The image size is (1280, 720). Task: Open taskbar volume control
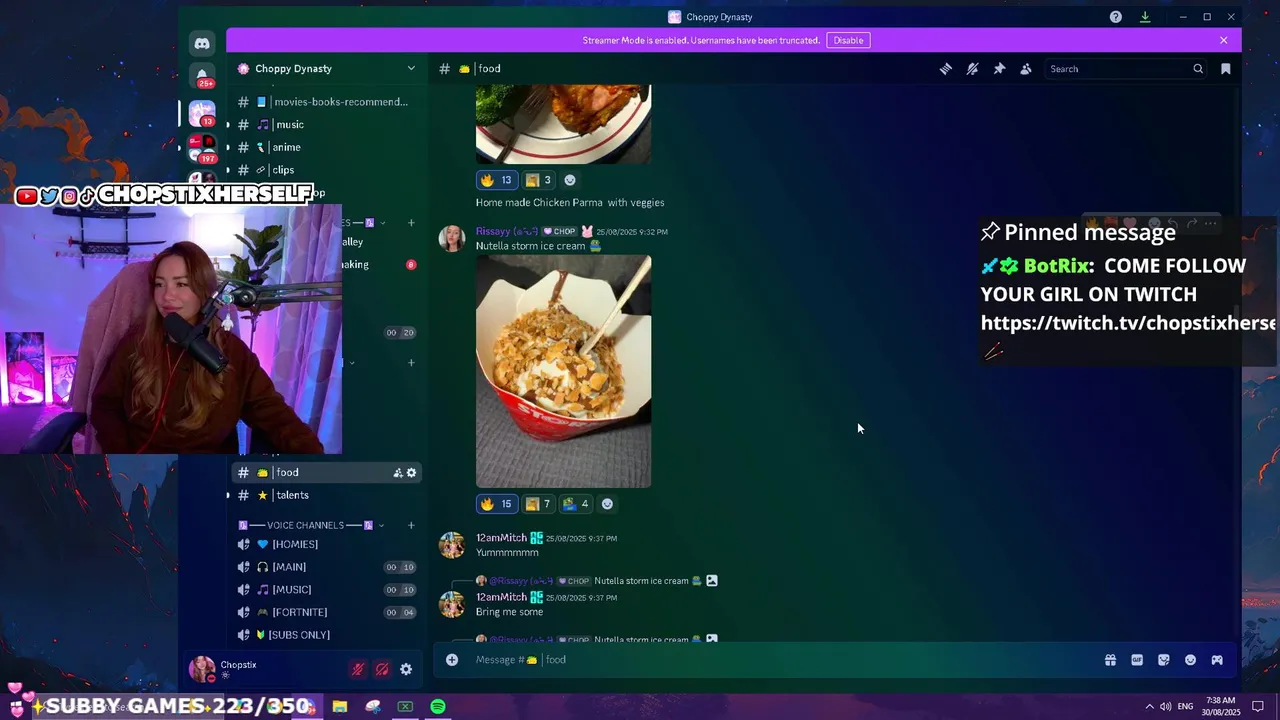1166,707
